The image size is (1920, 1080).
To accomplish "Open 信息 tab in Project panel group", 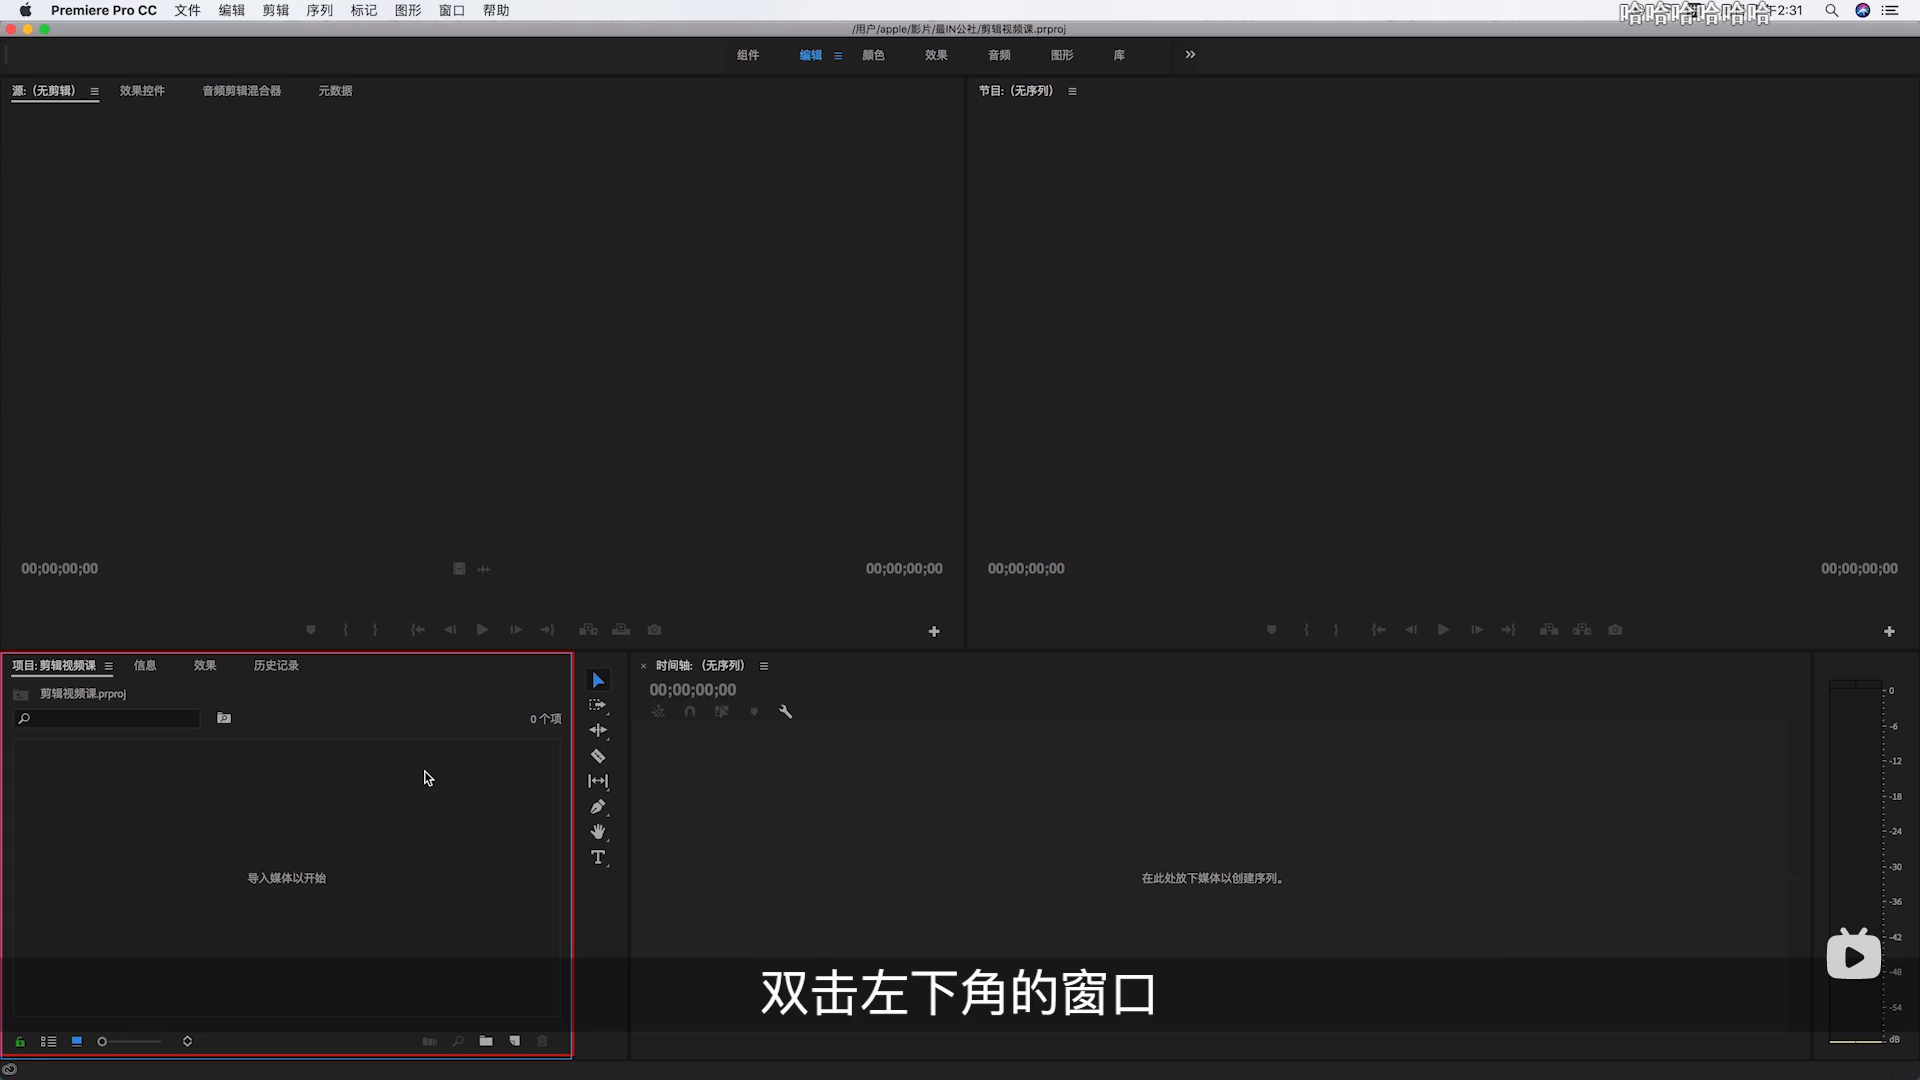I will [145, 666].
